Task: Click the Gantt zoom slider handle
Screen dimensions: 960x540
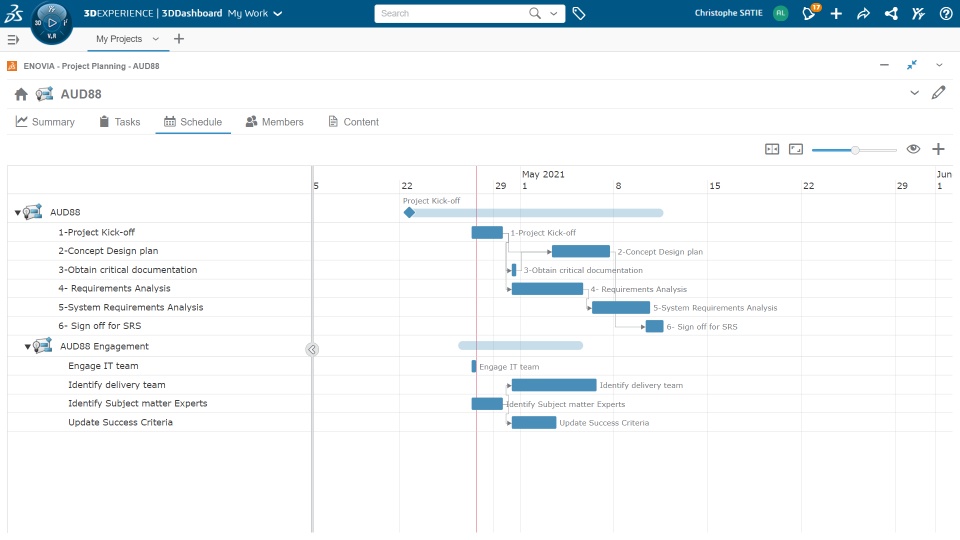Action: 855,149
